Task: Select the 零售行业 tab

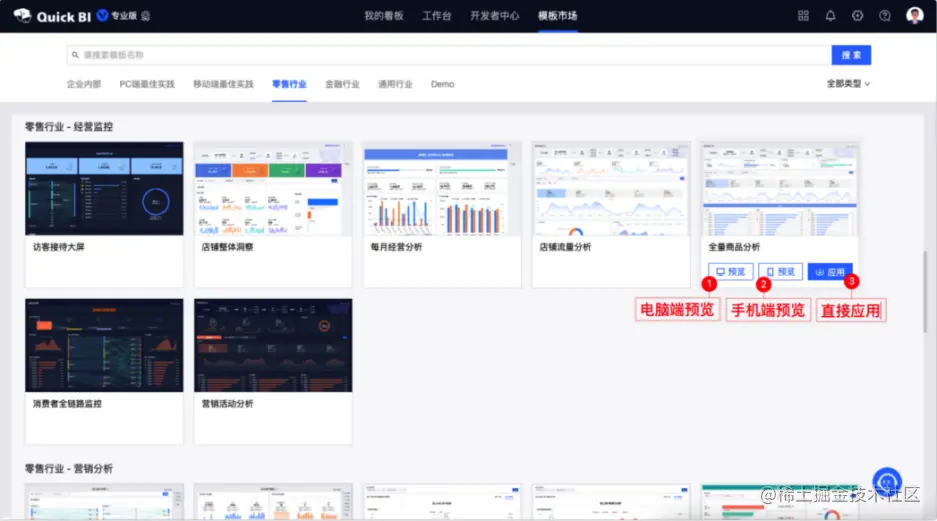Action: pyautogui.click(x=289, y=84)
